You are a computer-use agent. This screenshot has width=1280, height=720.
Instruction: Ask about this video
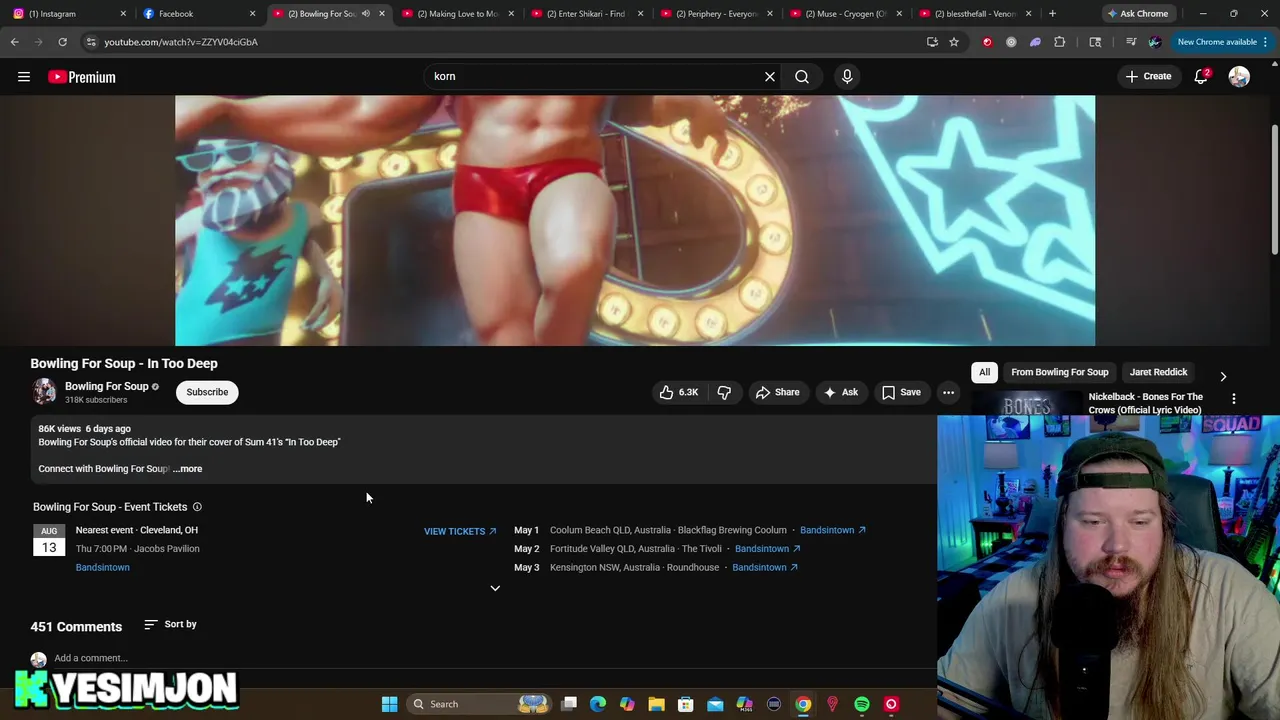(x=840, y=392)
